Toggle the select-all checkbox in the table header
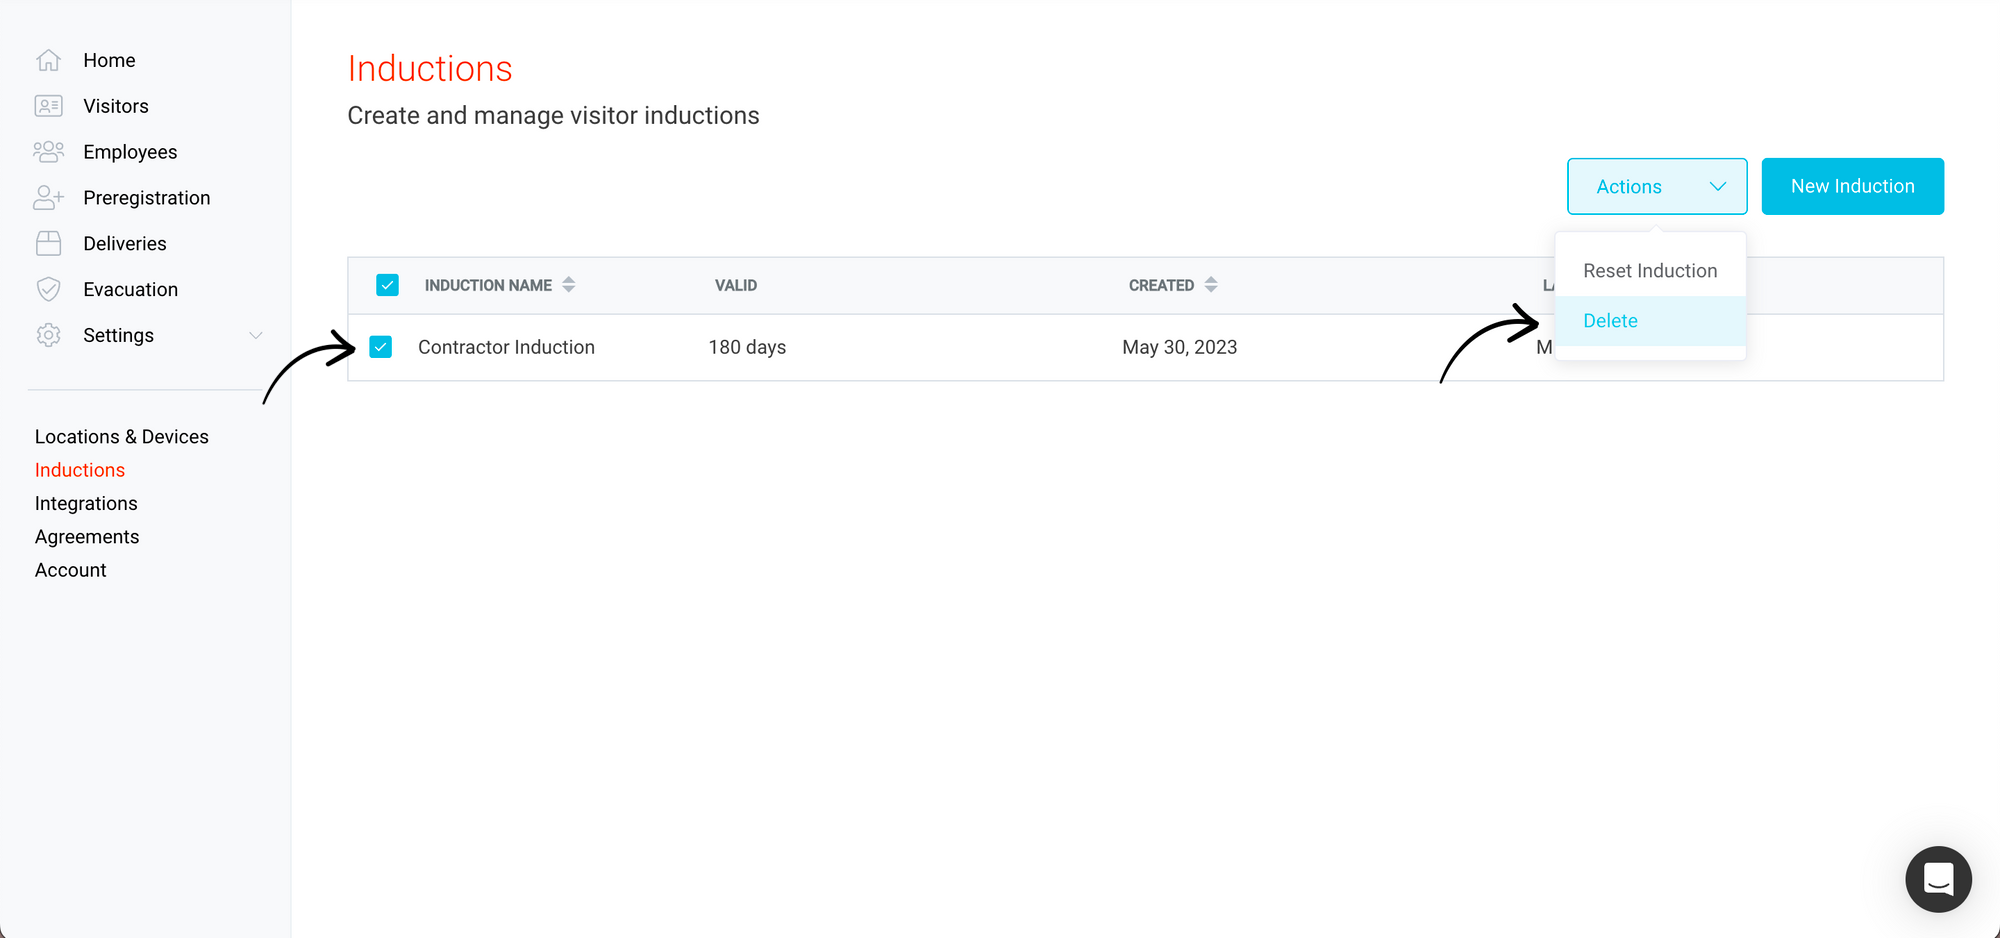This screenshot has height=938, width=2000. 387,284
